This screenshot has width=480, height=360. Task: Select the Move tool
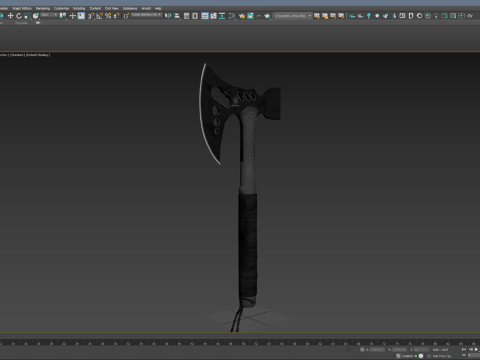pos(10,16)
